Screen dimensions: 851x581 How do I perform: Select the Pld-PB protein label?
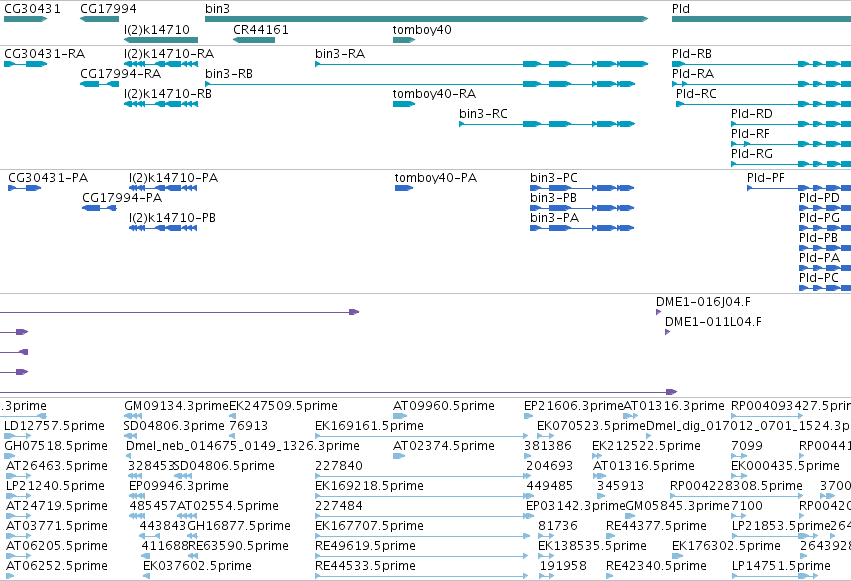point(818,238)
